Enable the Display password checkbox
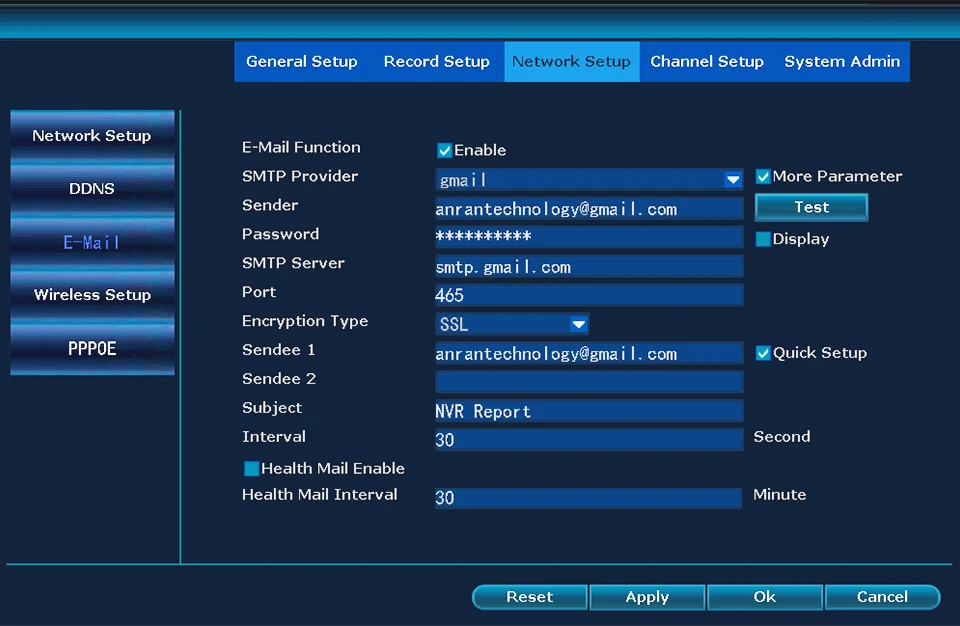The width and height of the screenshot is (960, 626). click(763, 240)
